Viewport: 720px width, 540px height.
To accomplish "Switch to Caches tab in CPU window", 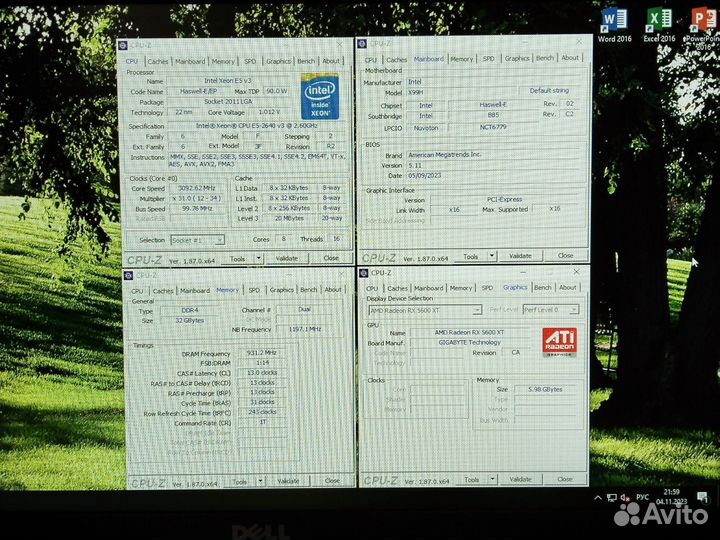I will point(158,61).
